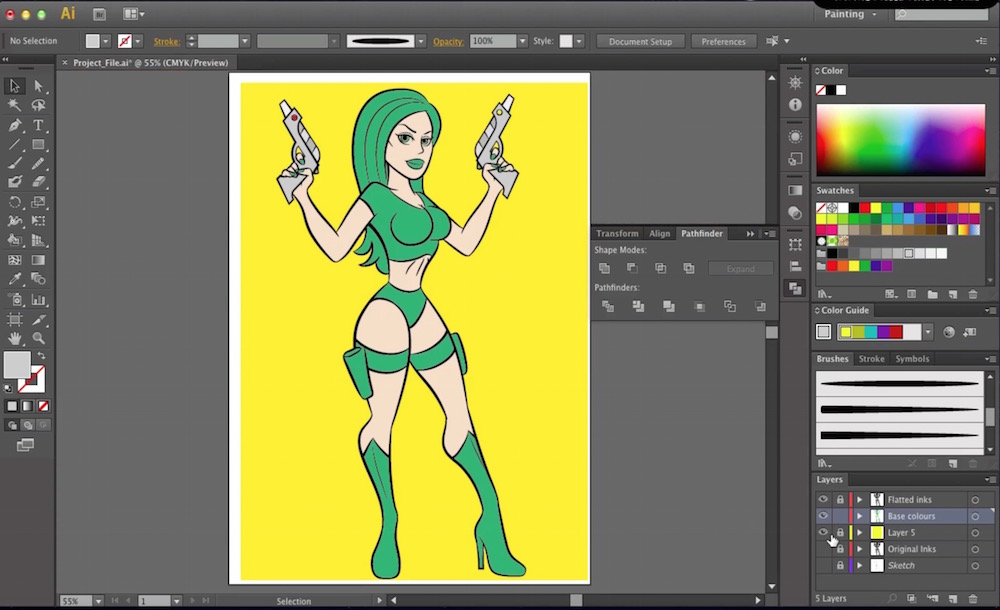The width and height of the screenshot is (1000, 610).
Task: Click the Minus Front shape mode icon
Action: tap(632, 268)
